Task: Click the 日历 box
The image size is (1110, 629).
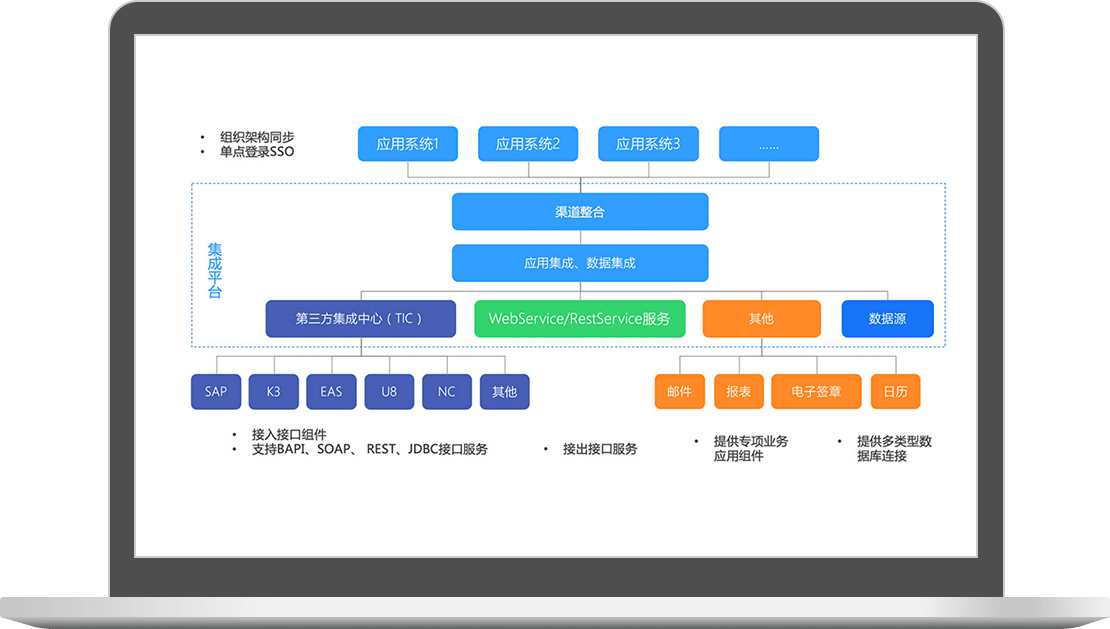Action: tap(895, 392)
